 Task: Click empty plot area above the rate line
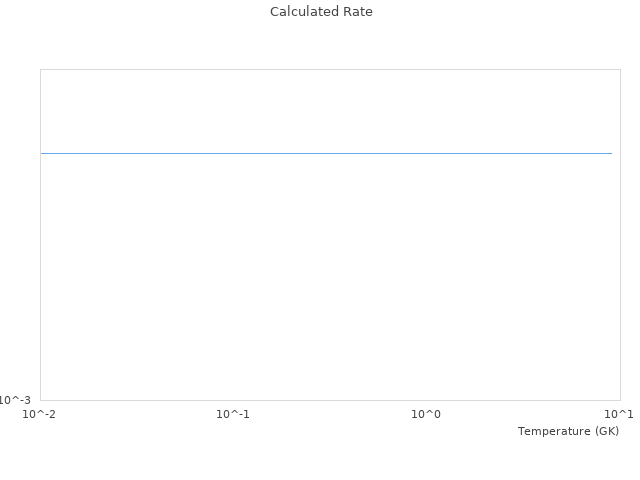tap(326, 110)
